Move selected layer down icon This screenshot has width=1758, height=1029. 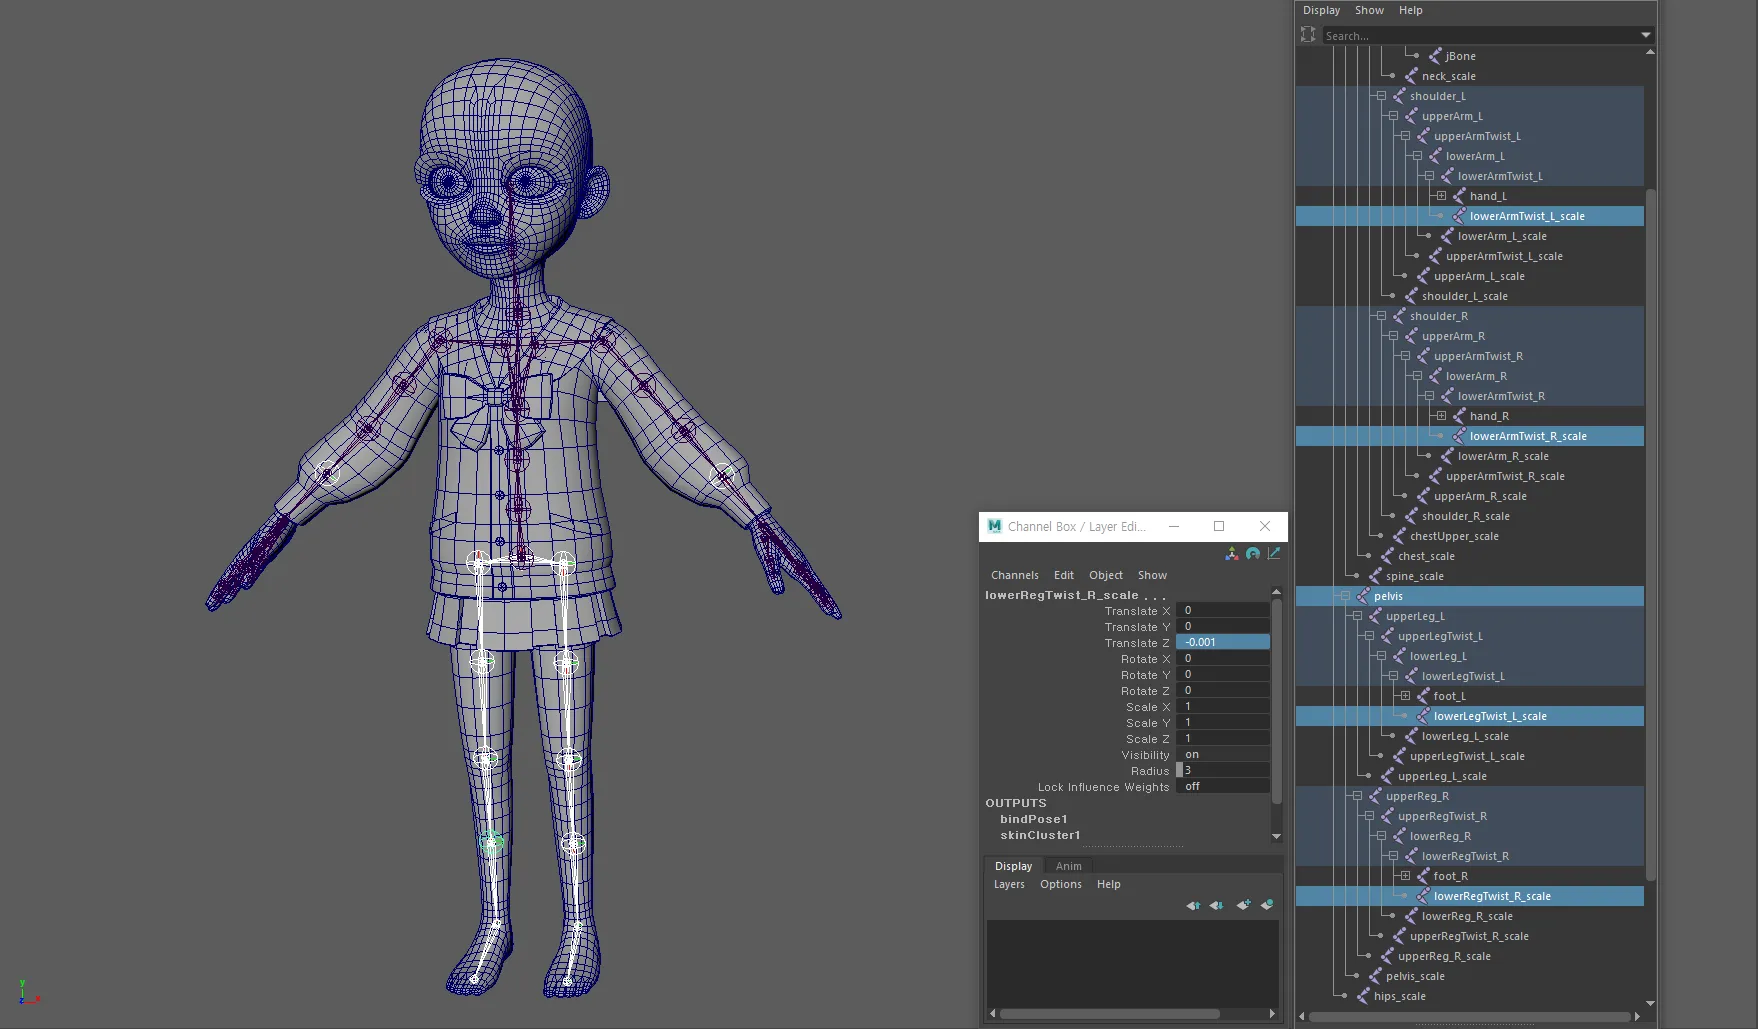1216,905
